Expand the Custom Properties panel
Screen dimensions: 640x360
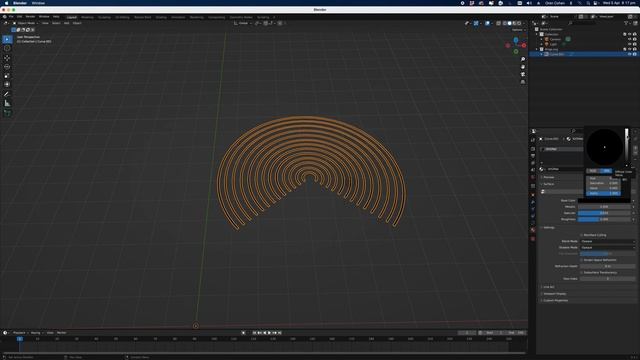555,300
